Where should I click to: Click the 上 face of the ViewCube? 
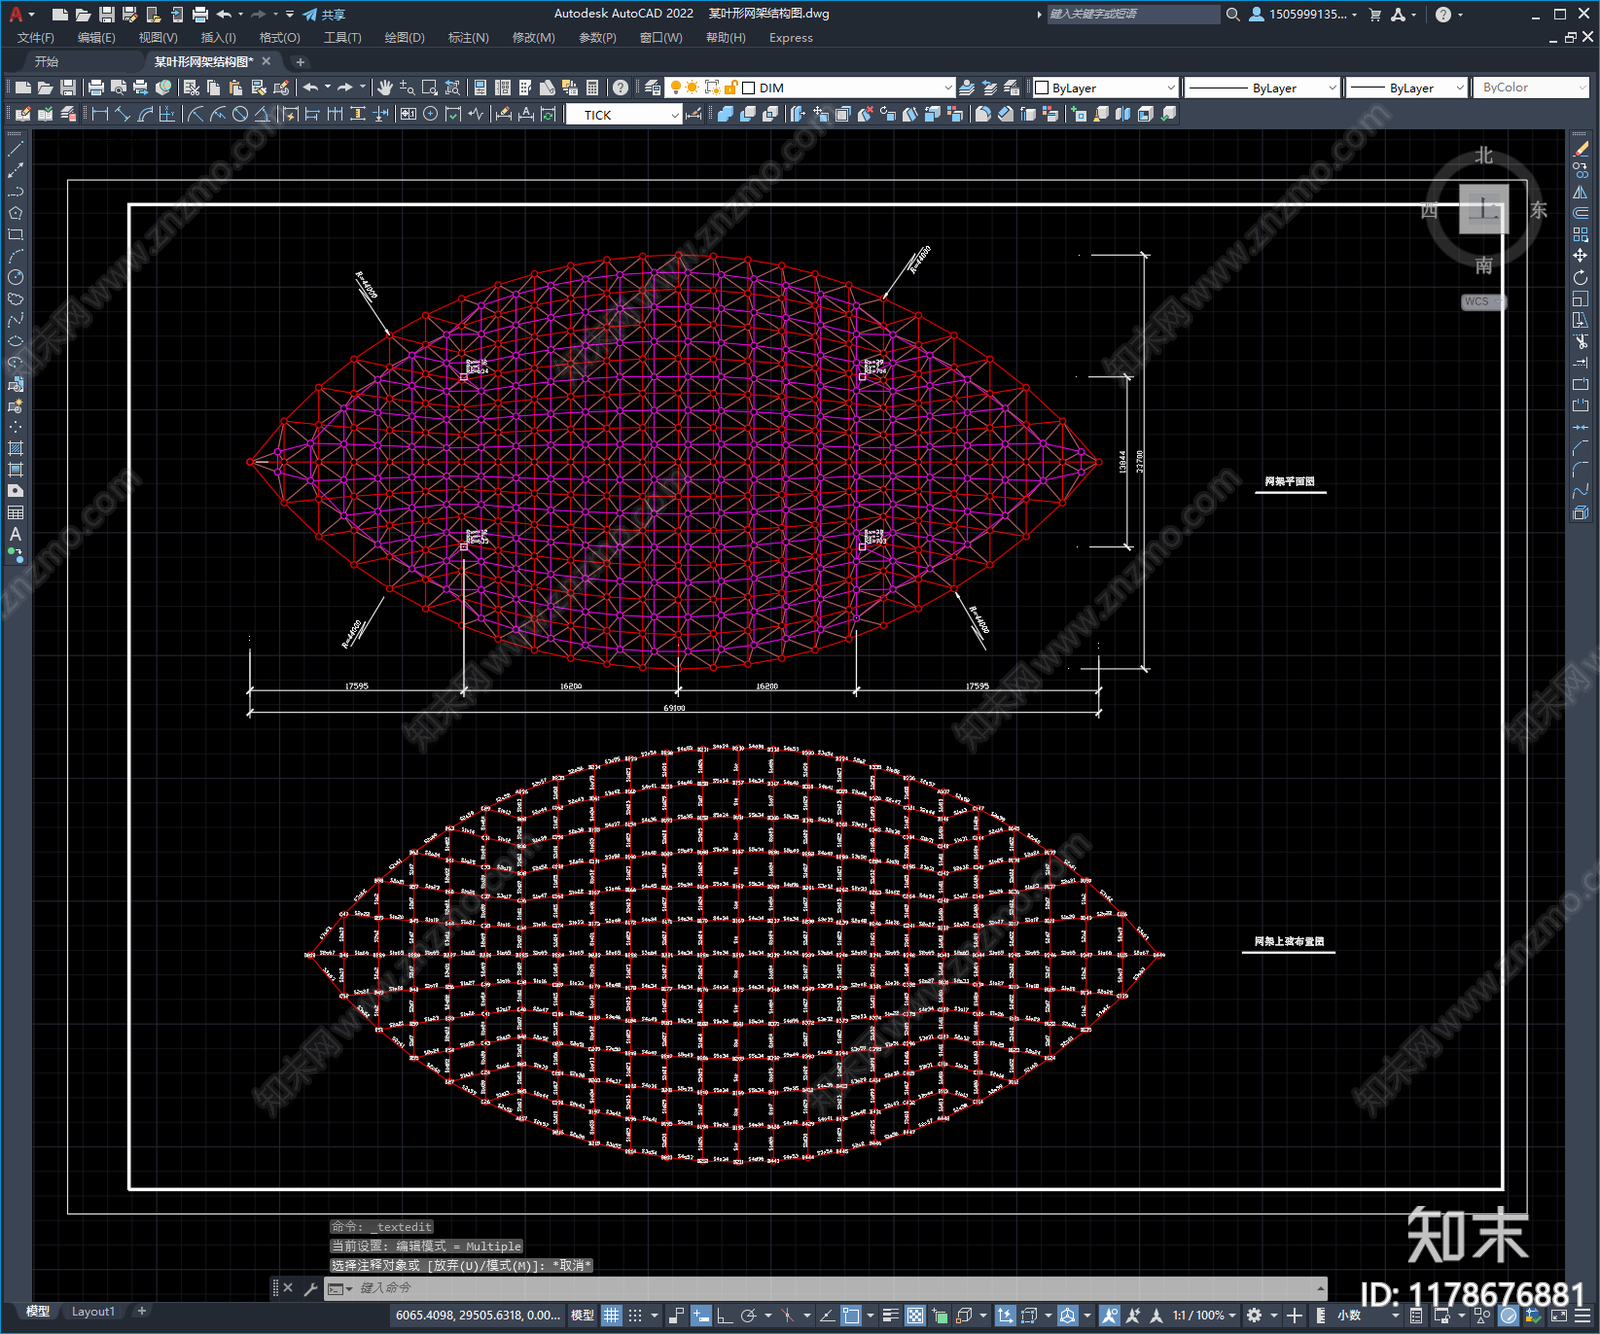(x=1484, y=210)
